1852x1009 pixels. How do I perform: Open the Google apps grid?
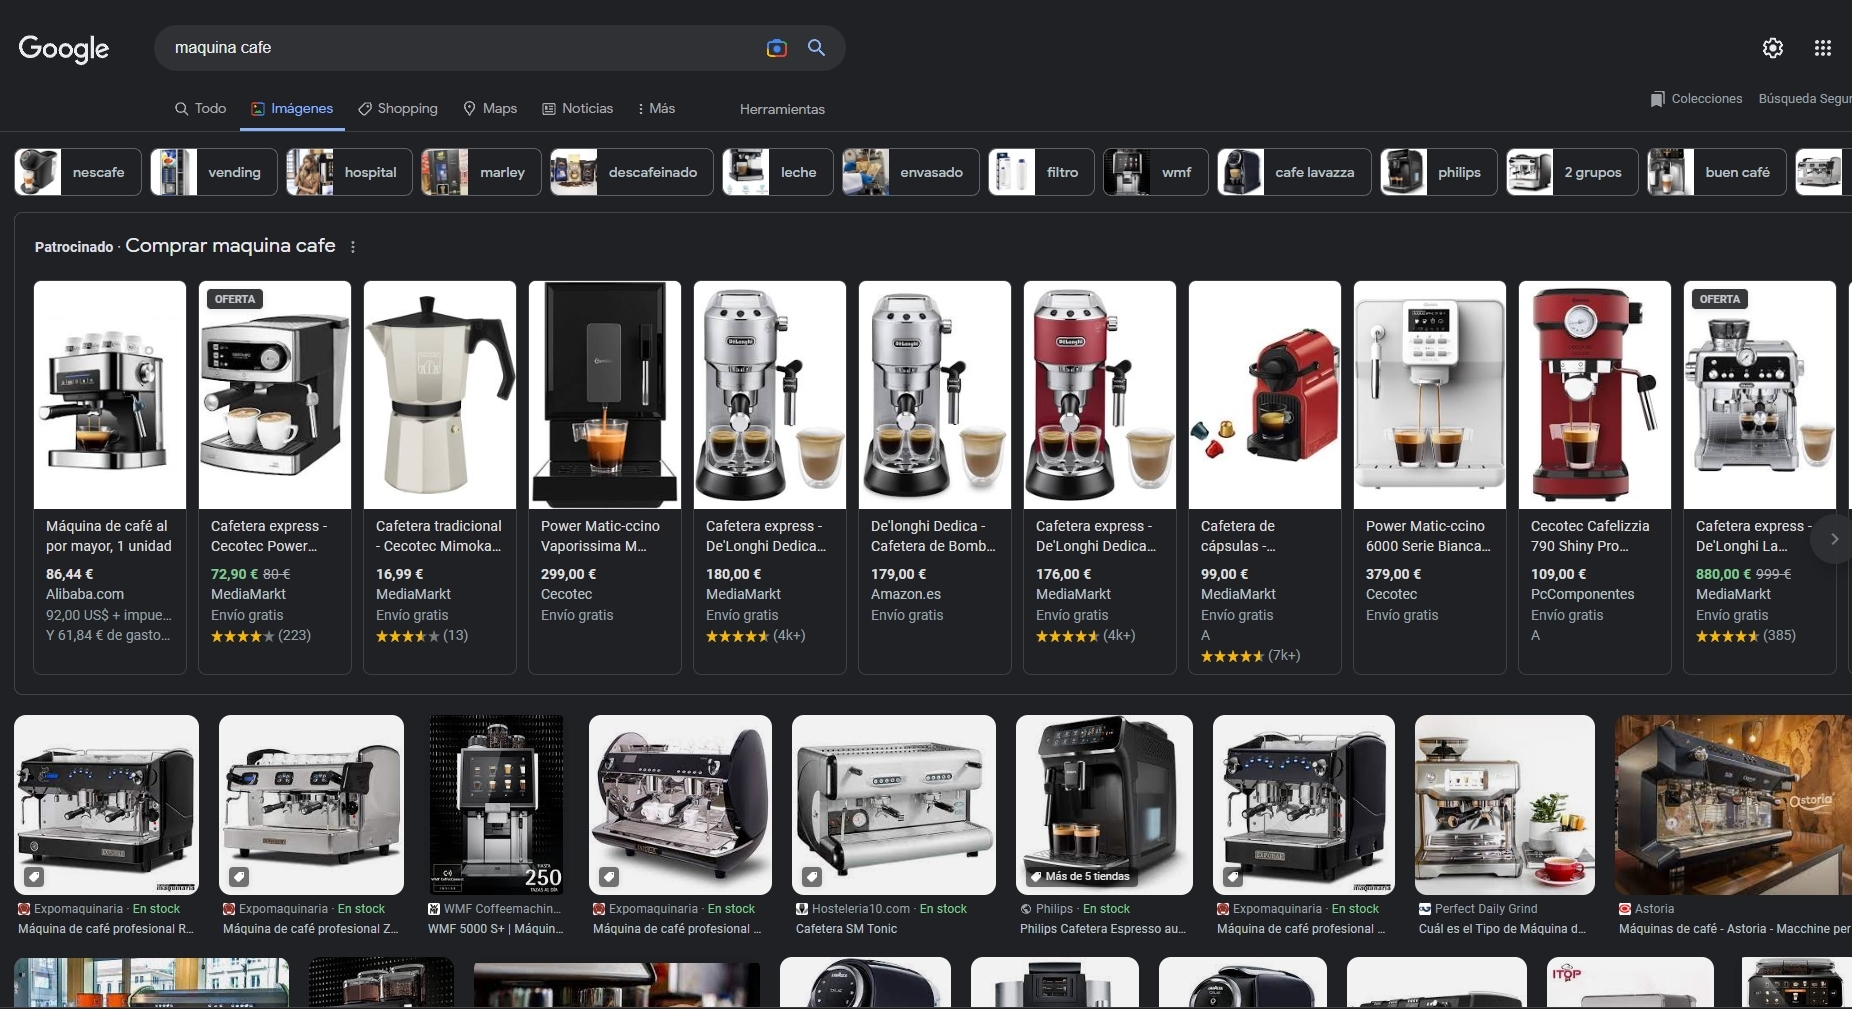coord(1823,48)
